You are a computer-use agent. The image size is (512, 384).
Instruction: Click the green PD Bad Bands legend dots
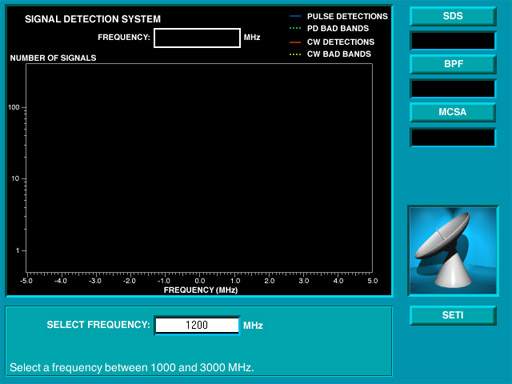pos(295,28)
